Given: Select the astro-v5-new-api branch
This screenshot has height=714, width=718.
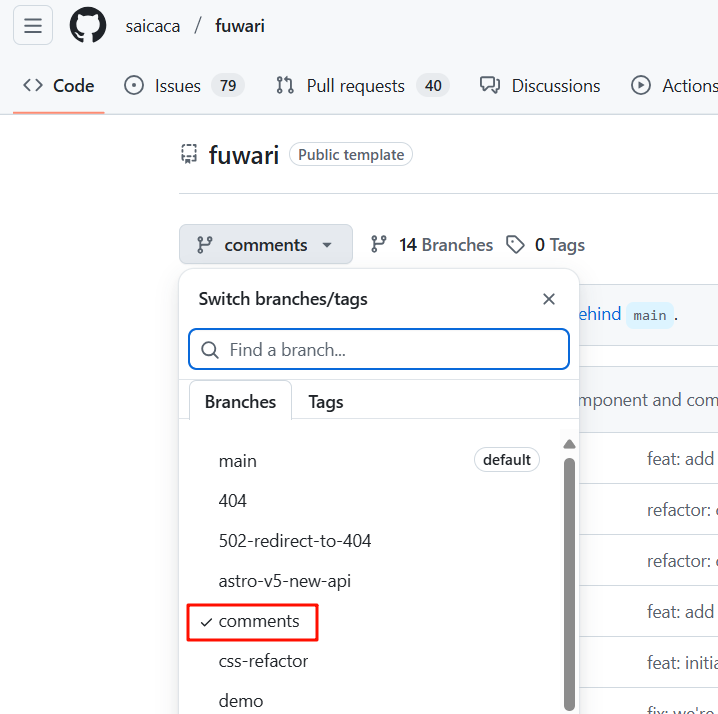Looking at the screenshot, I should 284,581.
